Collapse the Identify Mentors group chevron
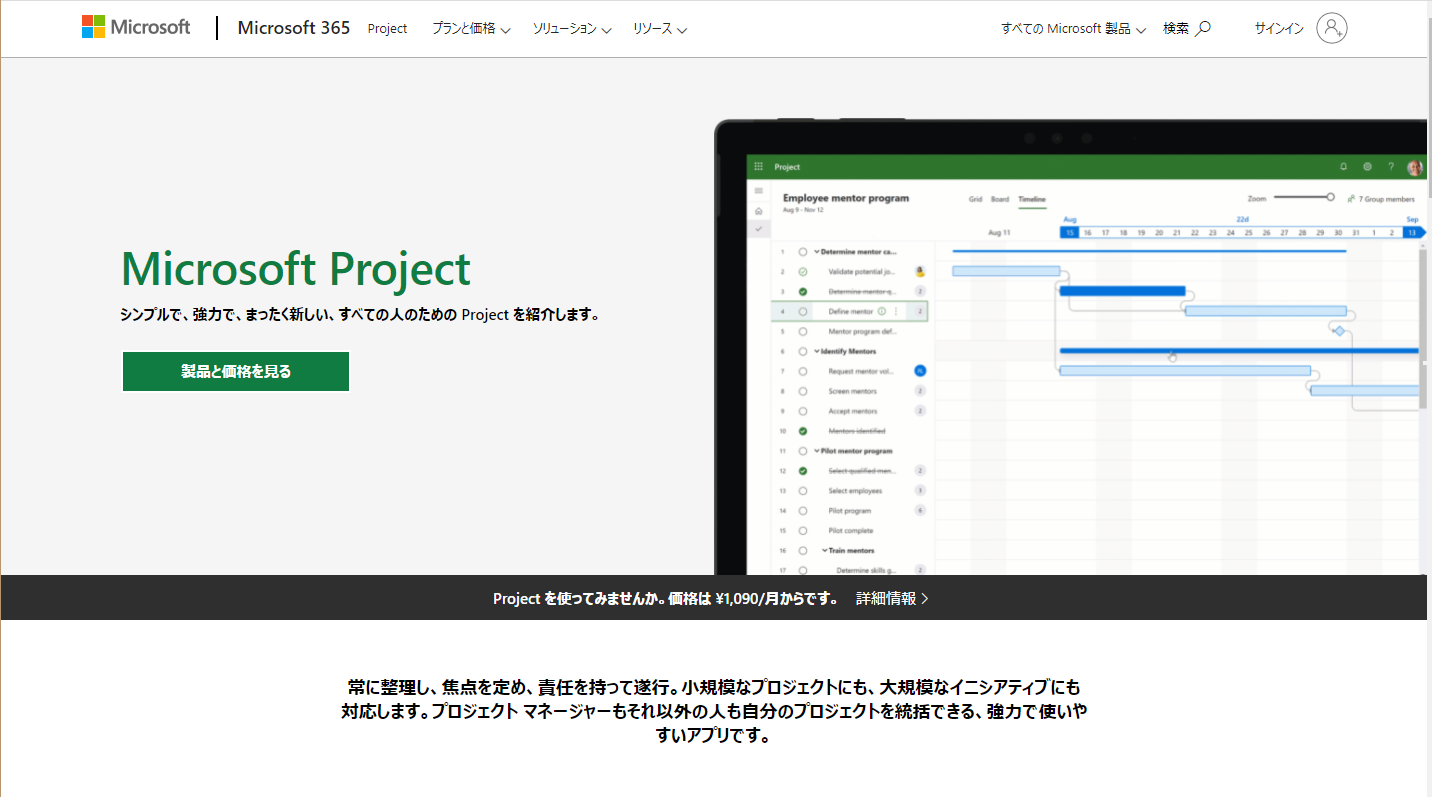 (x=817, y=351)
